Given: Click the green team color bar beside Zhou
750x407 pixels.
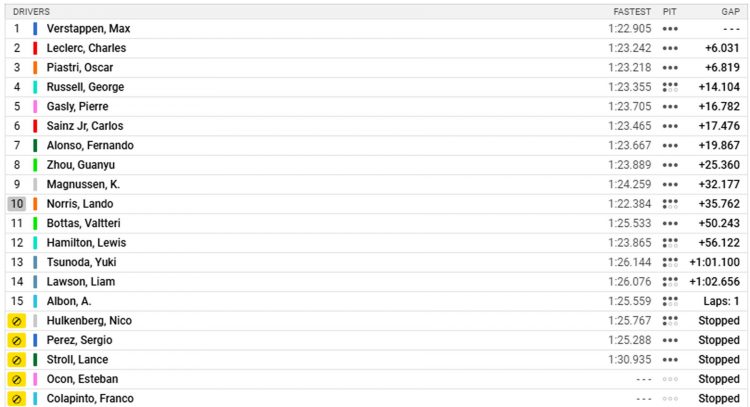Looking at the screenshot, I should tap(35, 165).
